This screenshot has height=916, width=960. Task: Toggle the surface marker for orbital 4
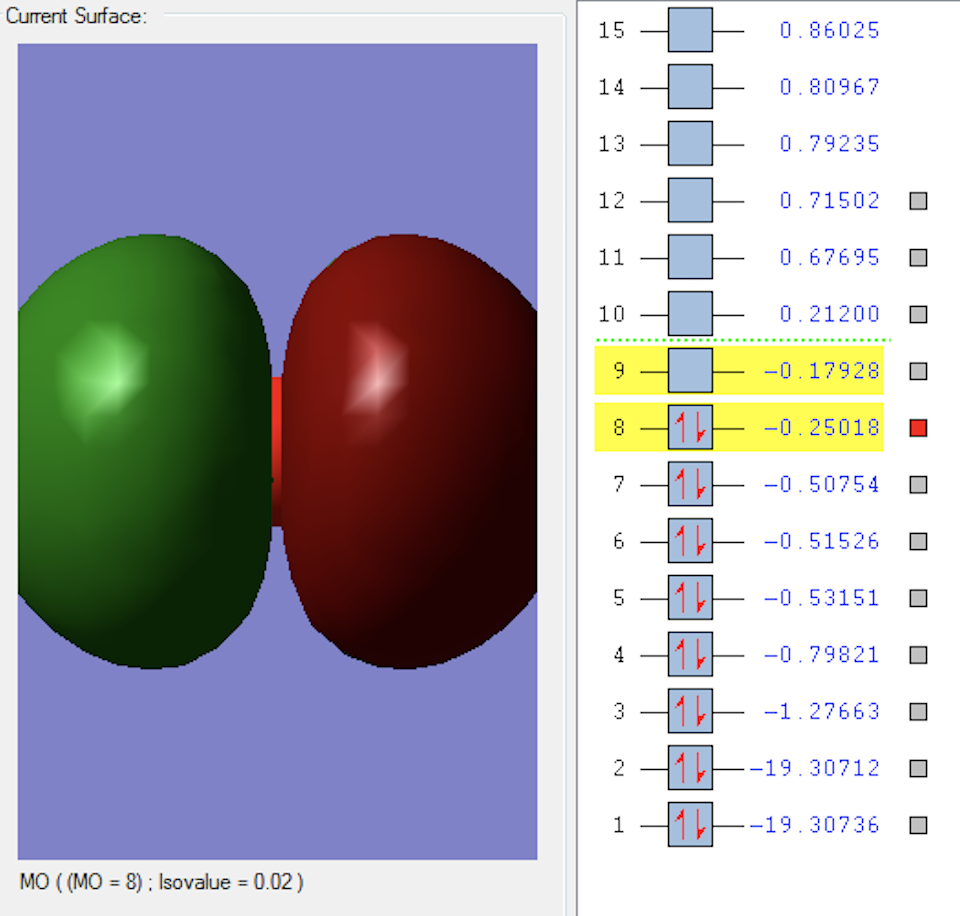(x=918, y=655)
